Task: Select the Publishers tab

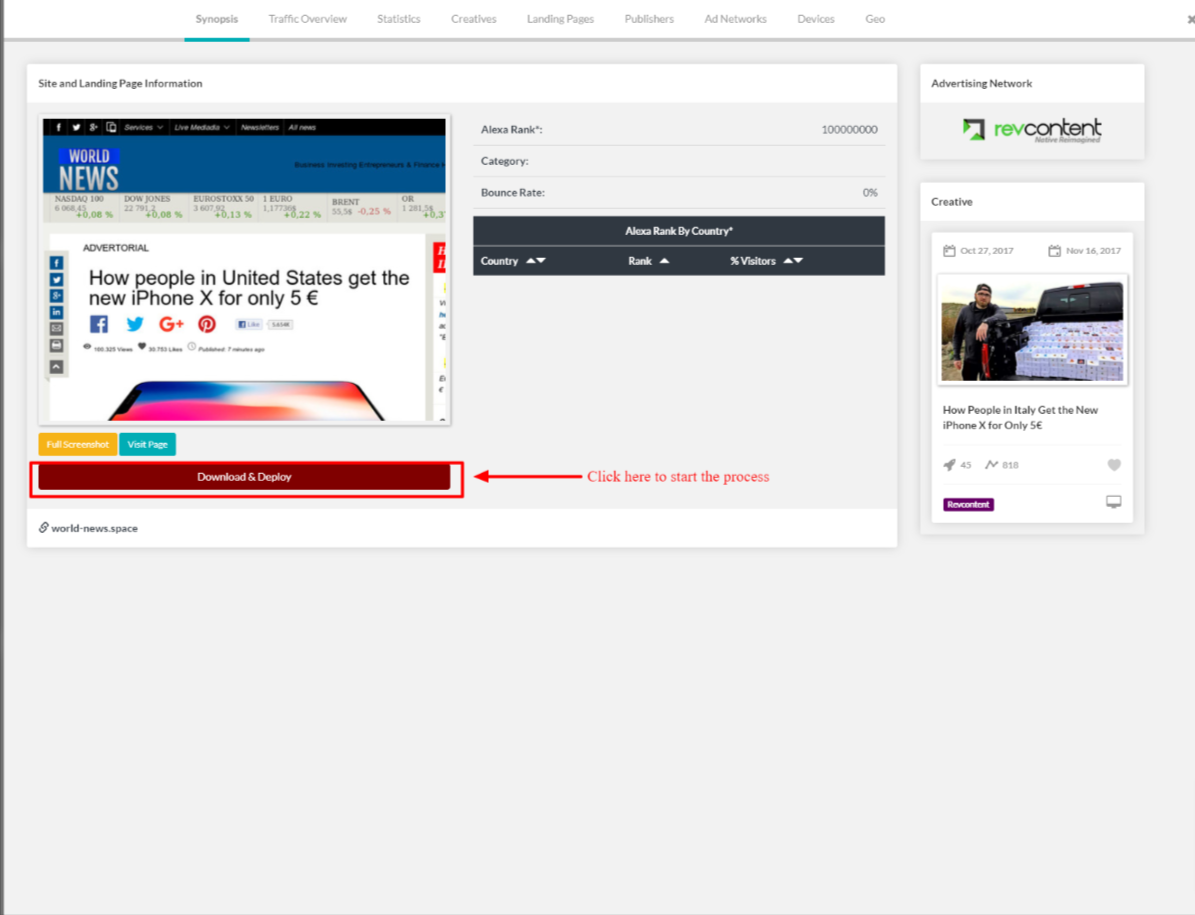Action: [649, 19]
